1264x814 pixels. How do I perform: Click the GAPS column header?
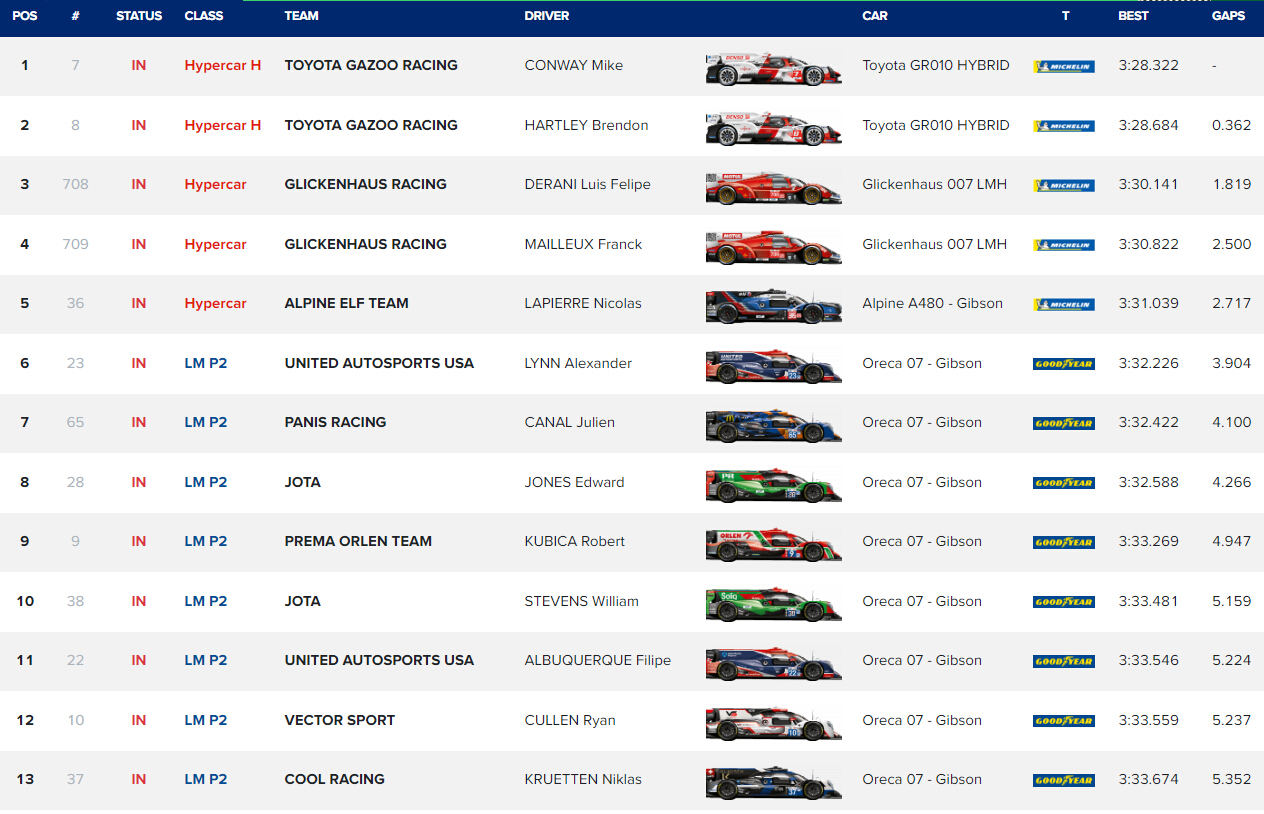click(x=1228, y=16)
